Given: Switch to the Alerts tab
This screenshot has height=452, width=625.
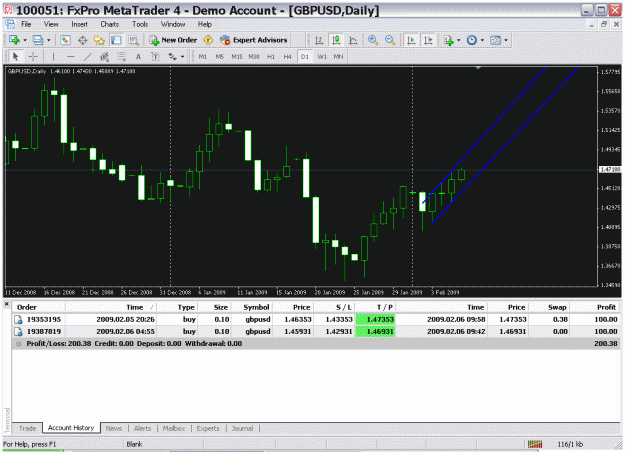Looking at the screenshot, I should click(x=142, y=428).
